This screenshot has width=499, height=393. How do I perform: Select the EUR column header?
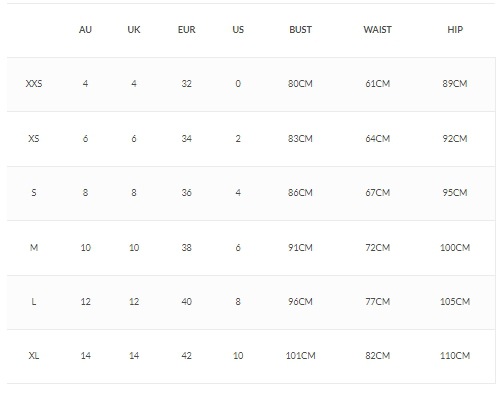186,30
